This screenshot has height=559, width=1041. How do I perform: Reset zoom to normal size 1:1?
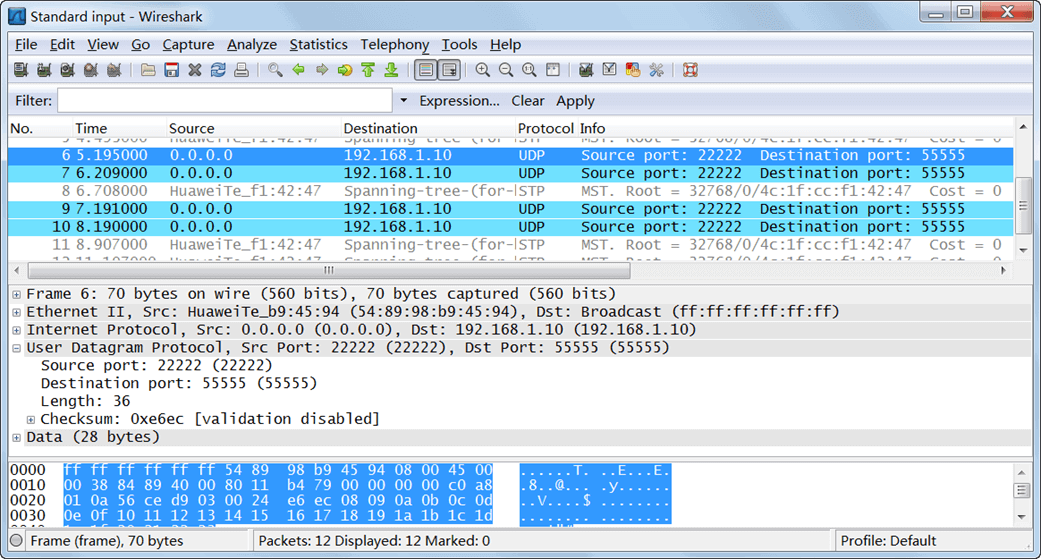529,70
